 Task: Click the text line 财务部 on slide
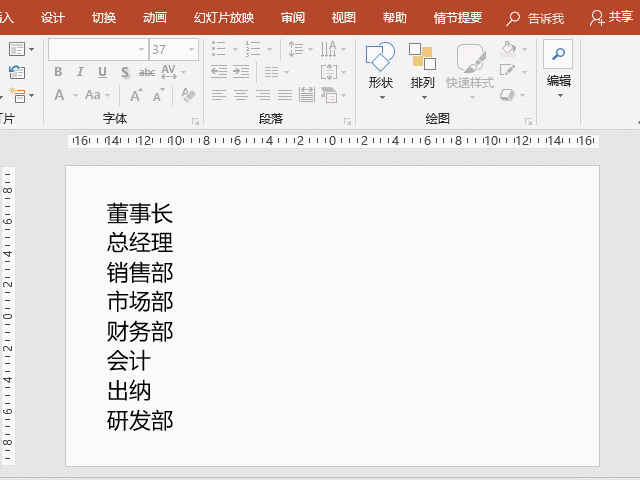coord(140,331)
